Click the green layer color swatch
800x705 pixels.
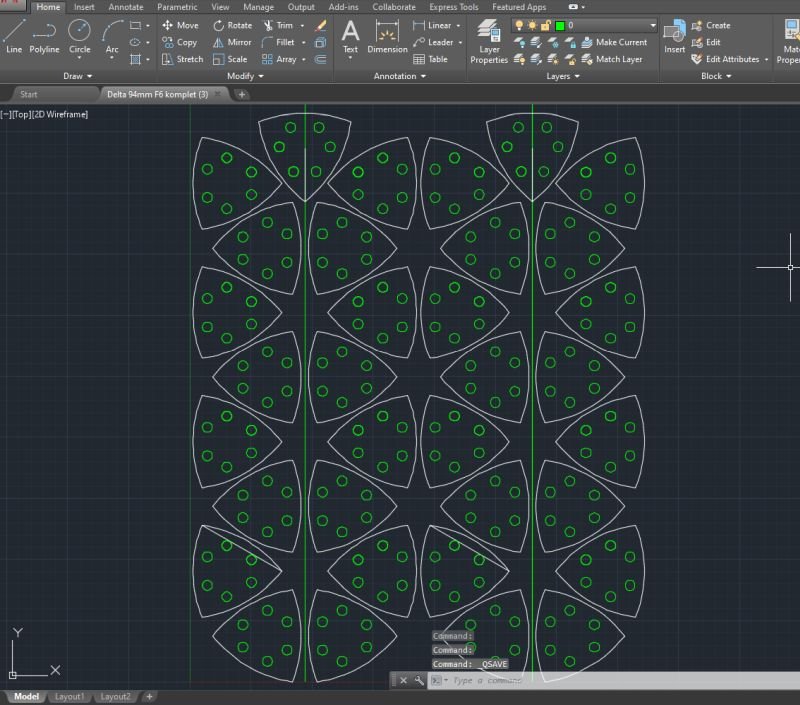pos(560,25)
